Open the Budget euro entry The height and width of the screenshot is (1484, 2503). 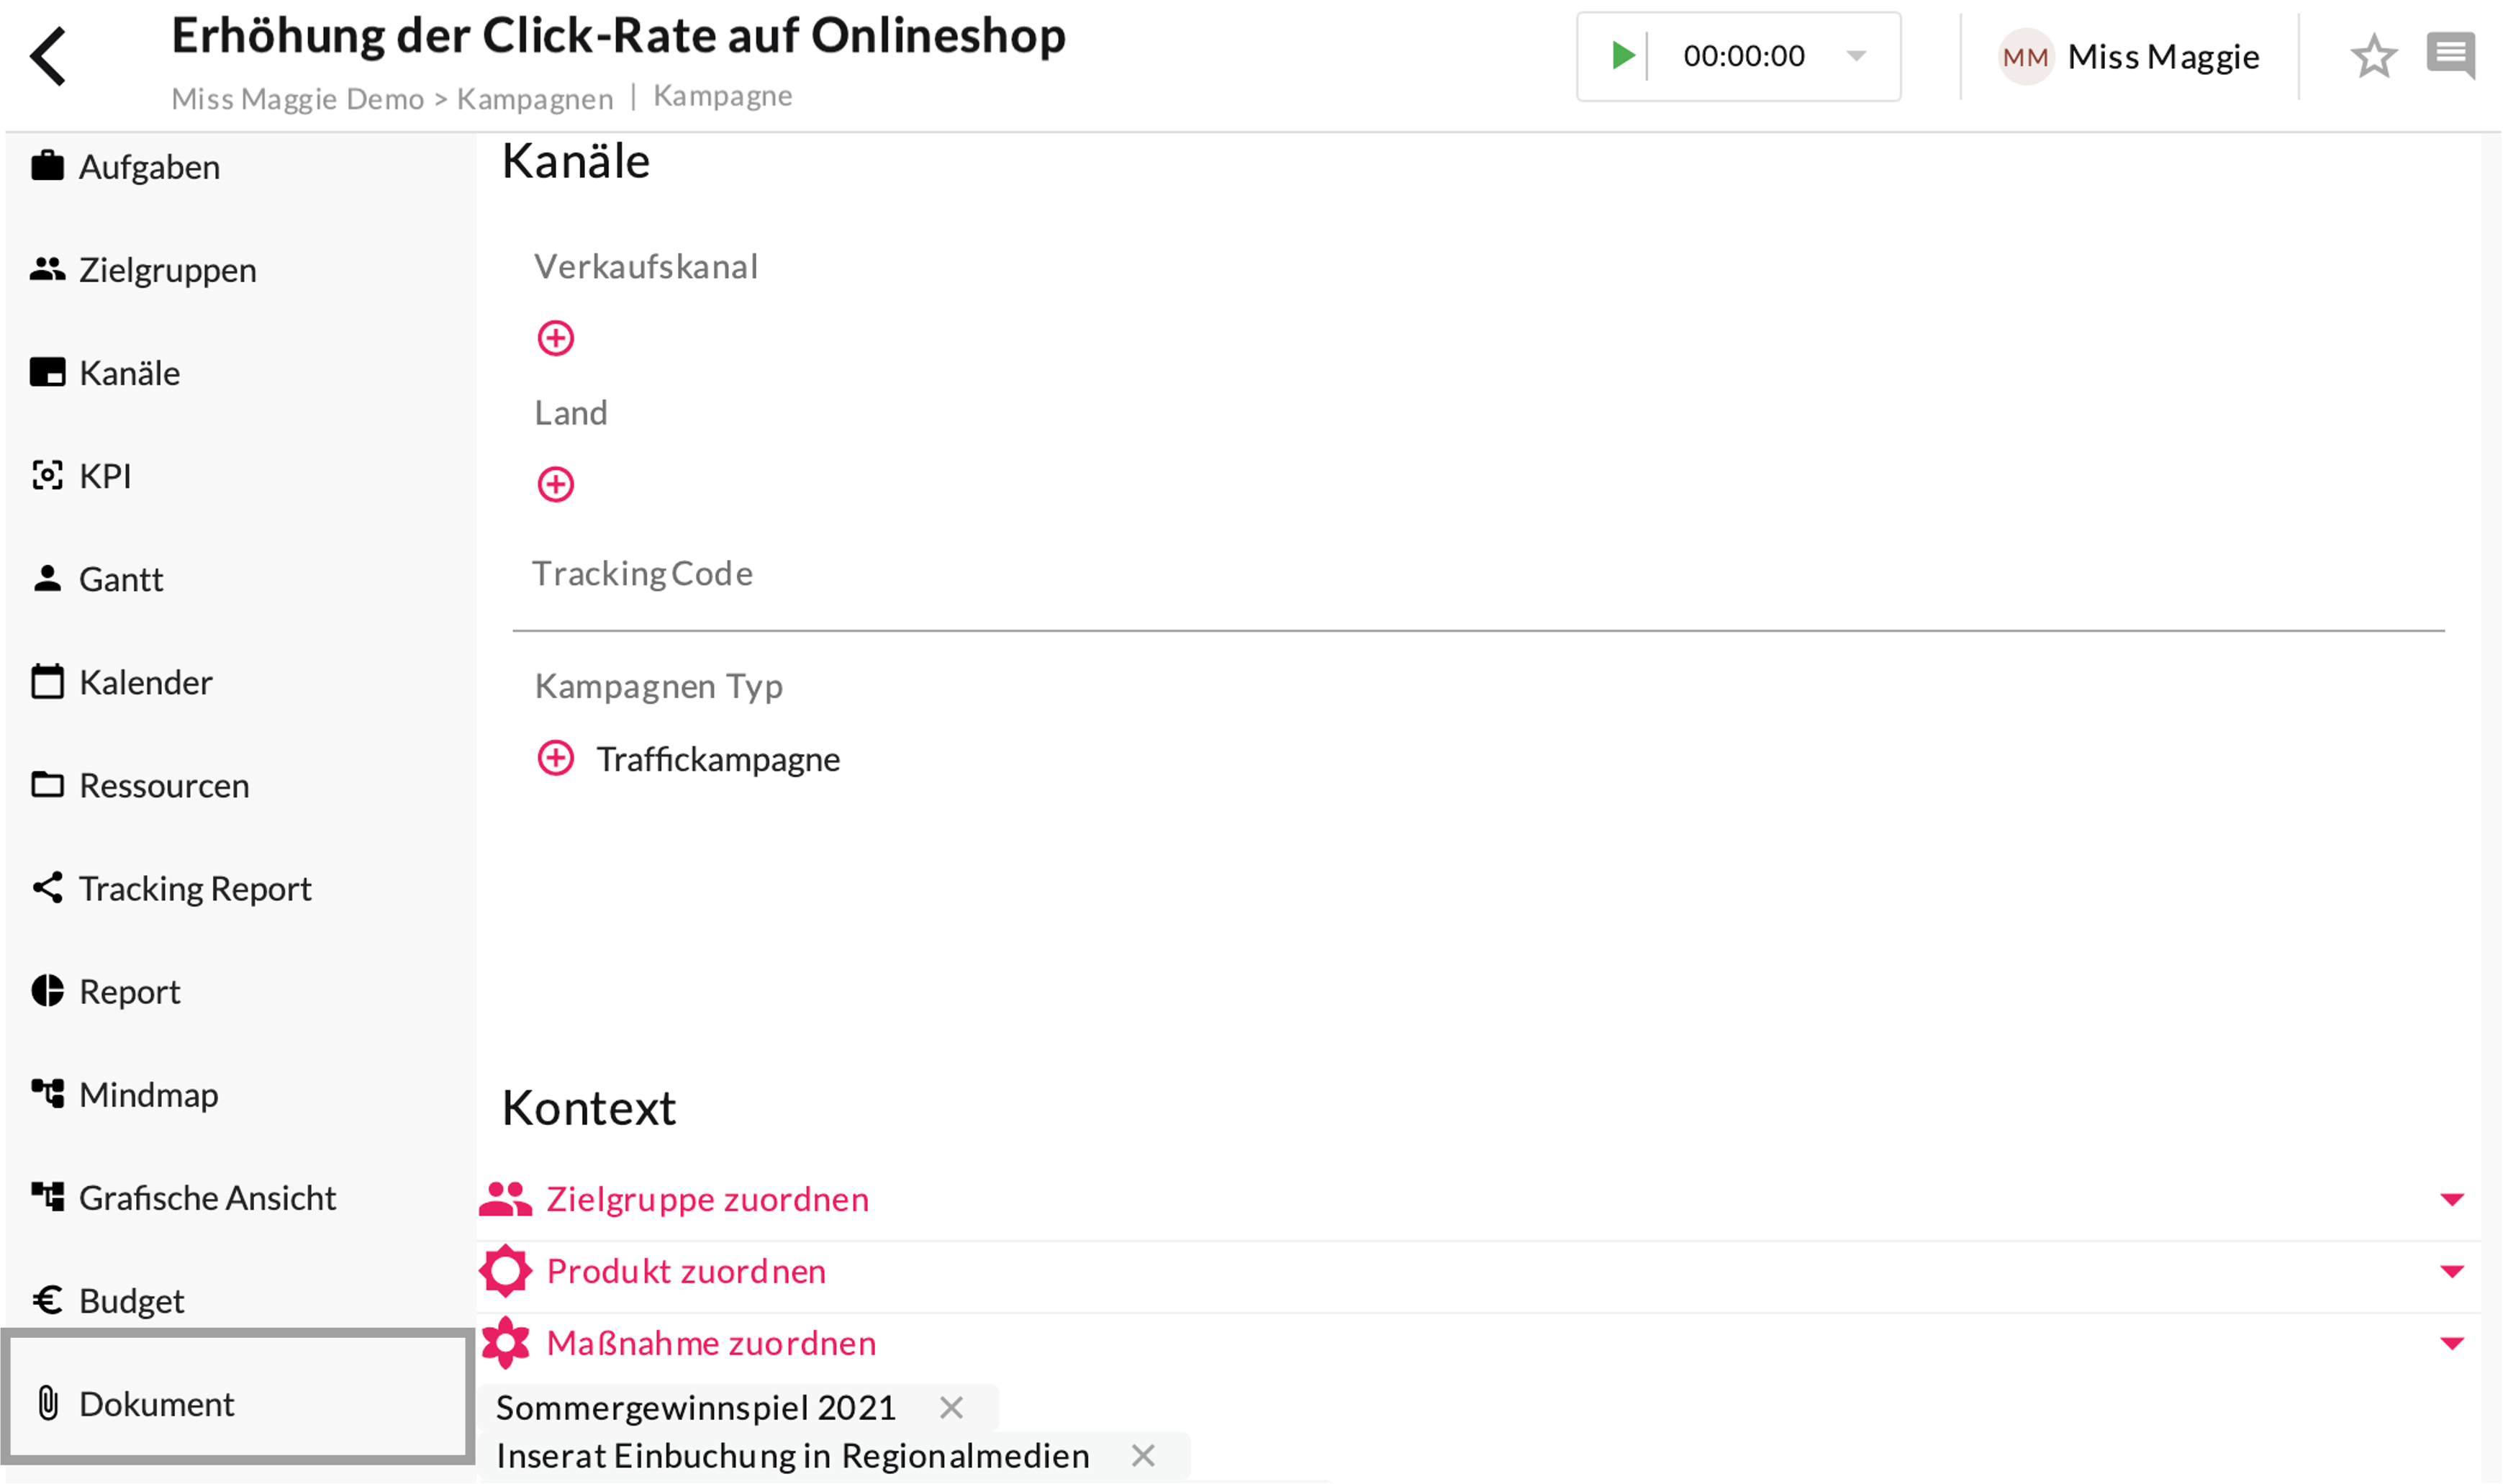click(x=131, y=1301)
